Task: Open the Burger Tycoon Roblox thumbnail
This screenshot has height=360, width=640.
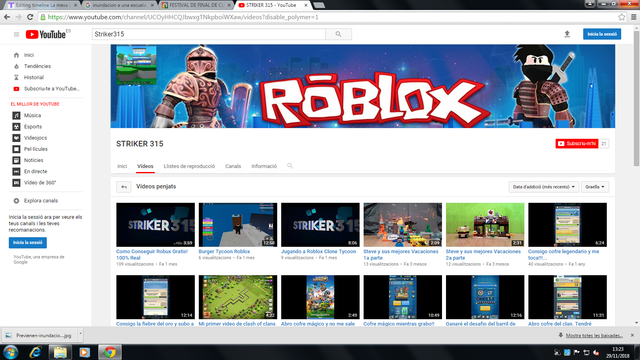Action: (238, 225)
